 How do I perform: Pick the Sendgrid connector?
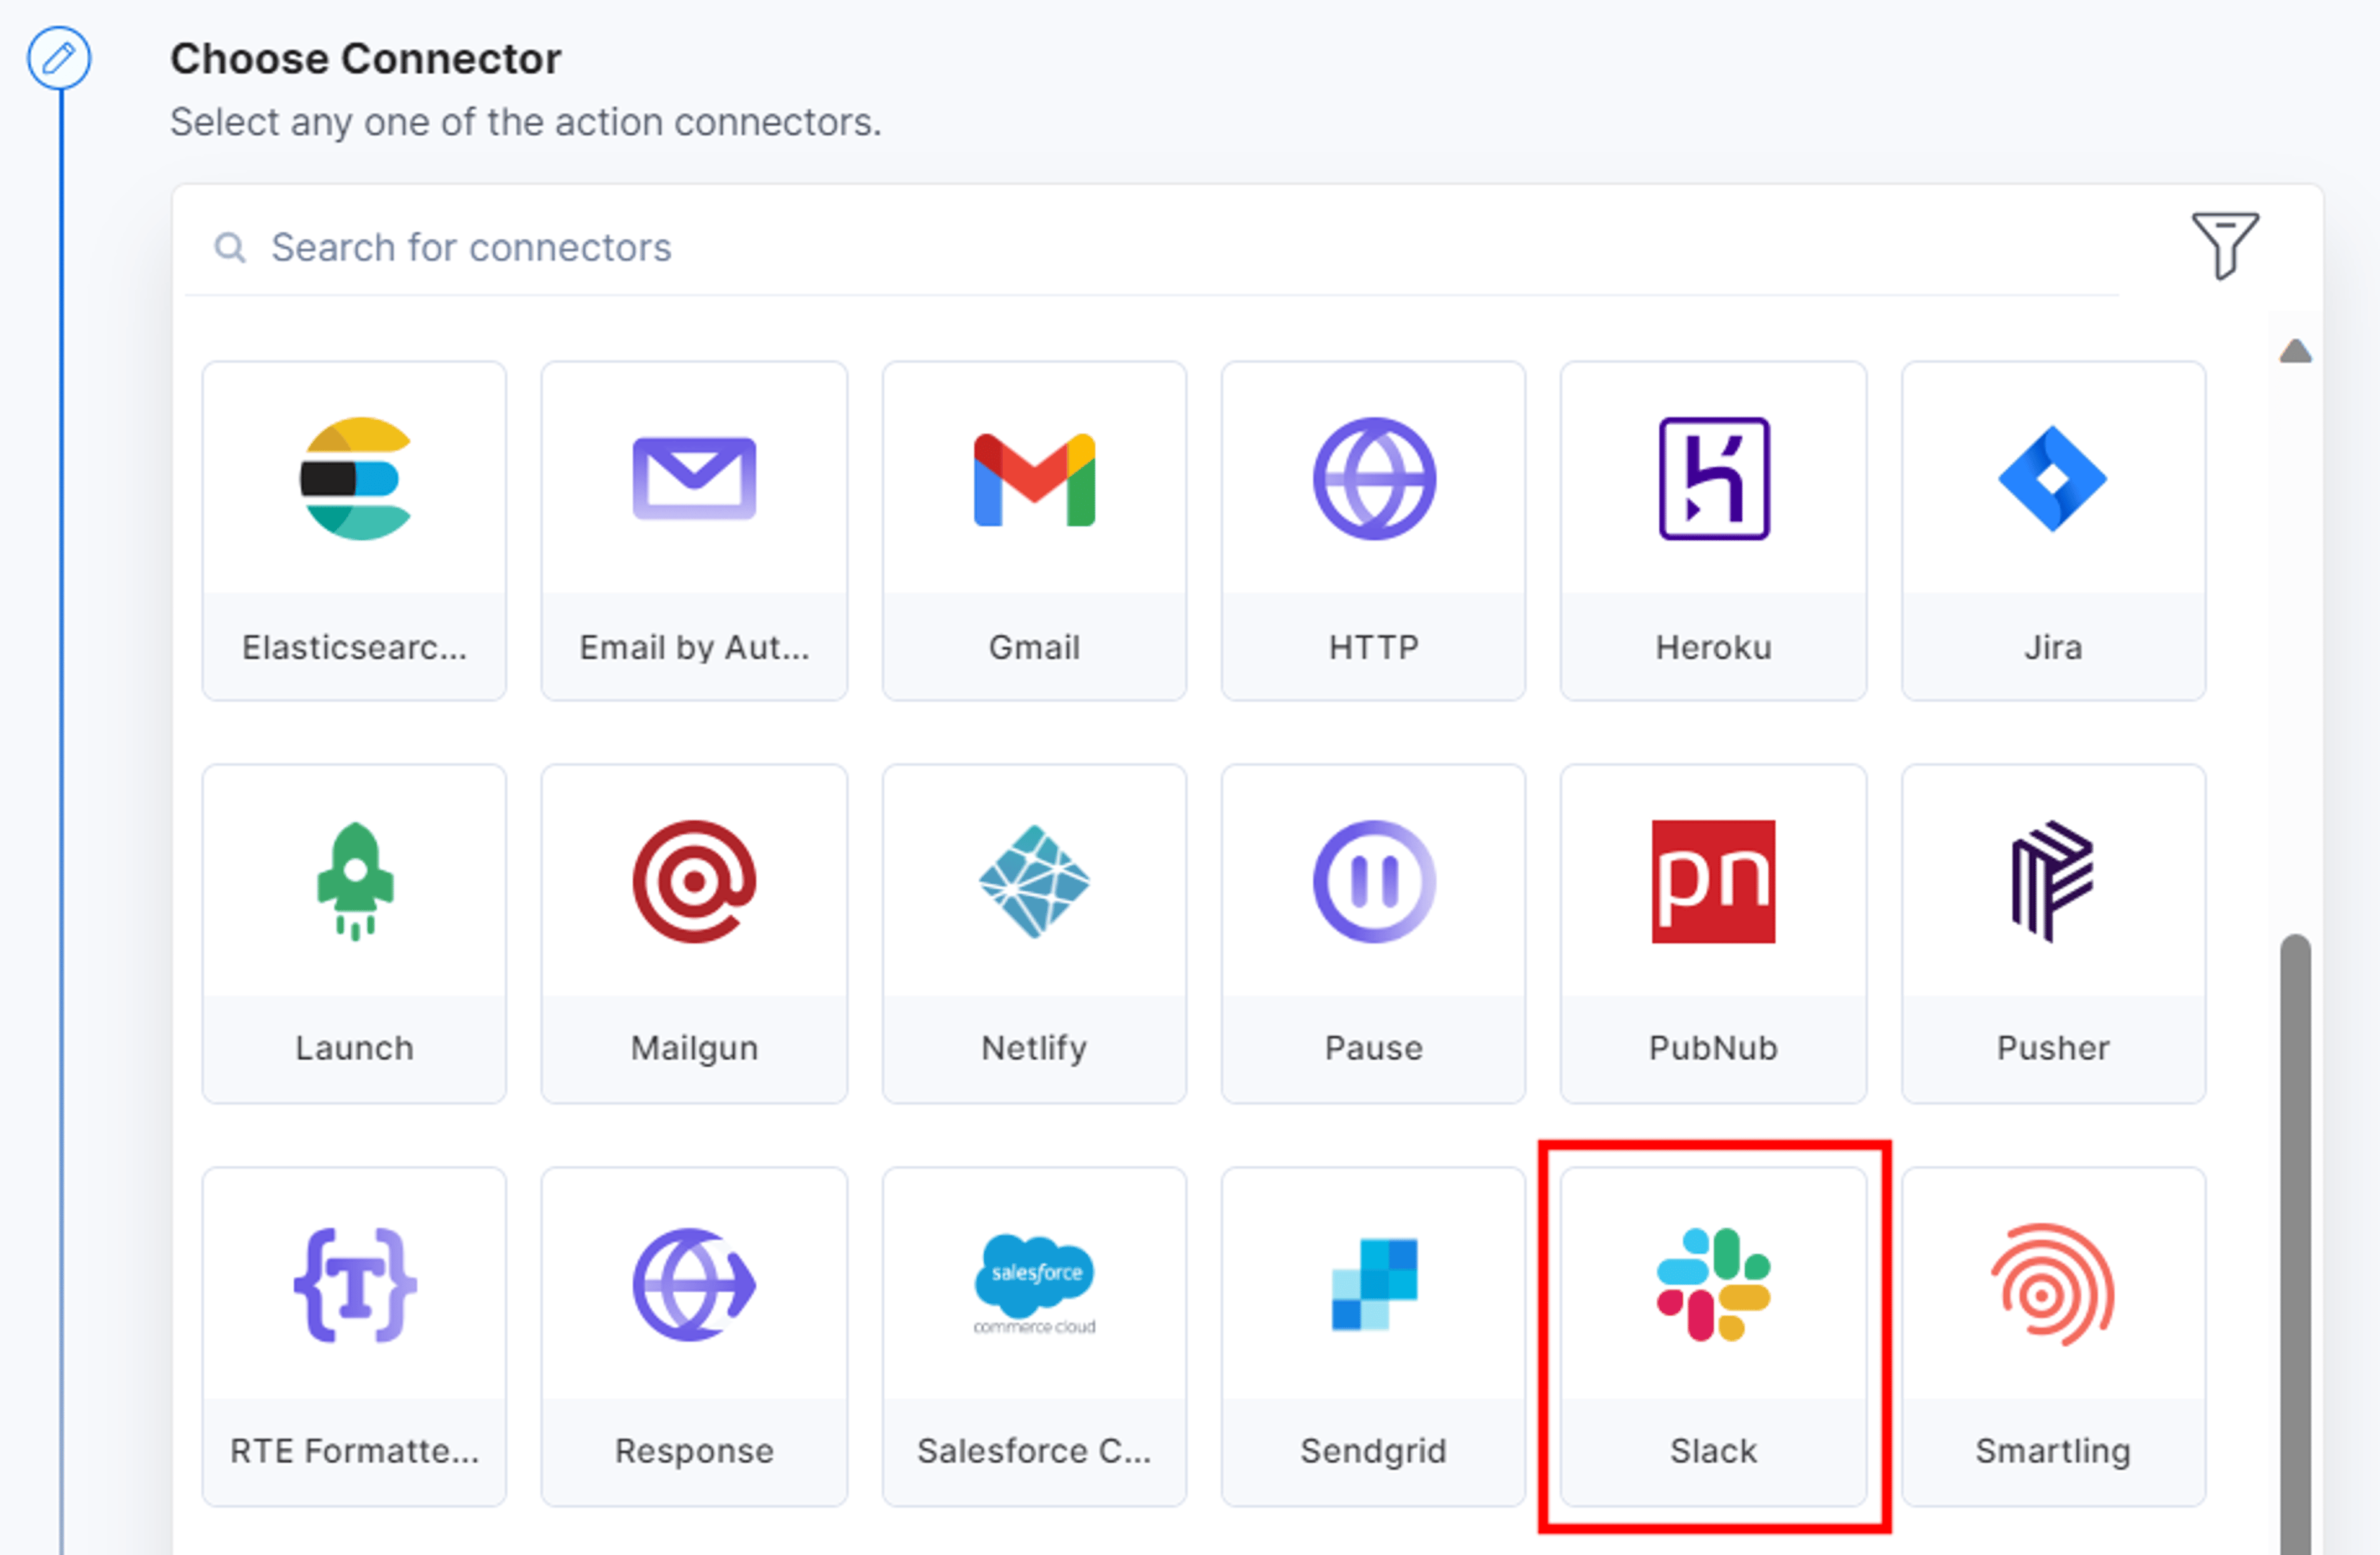1374,1337
